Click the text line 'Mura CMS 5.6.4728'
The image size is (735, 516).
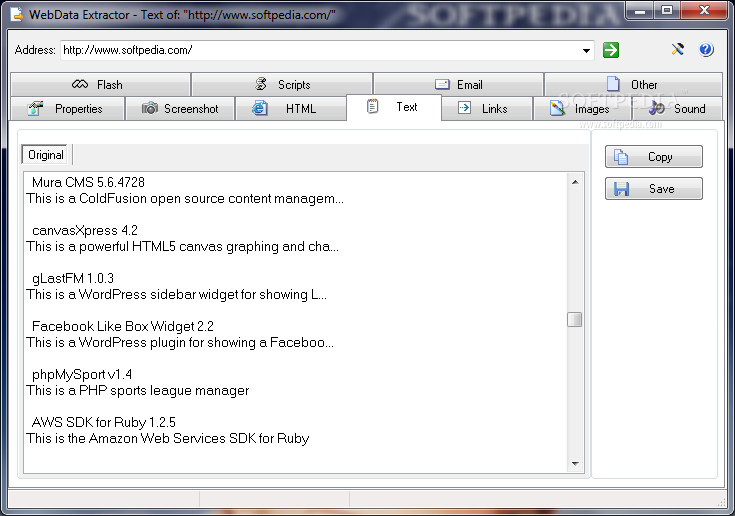point(88,182)
